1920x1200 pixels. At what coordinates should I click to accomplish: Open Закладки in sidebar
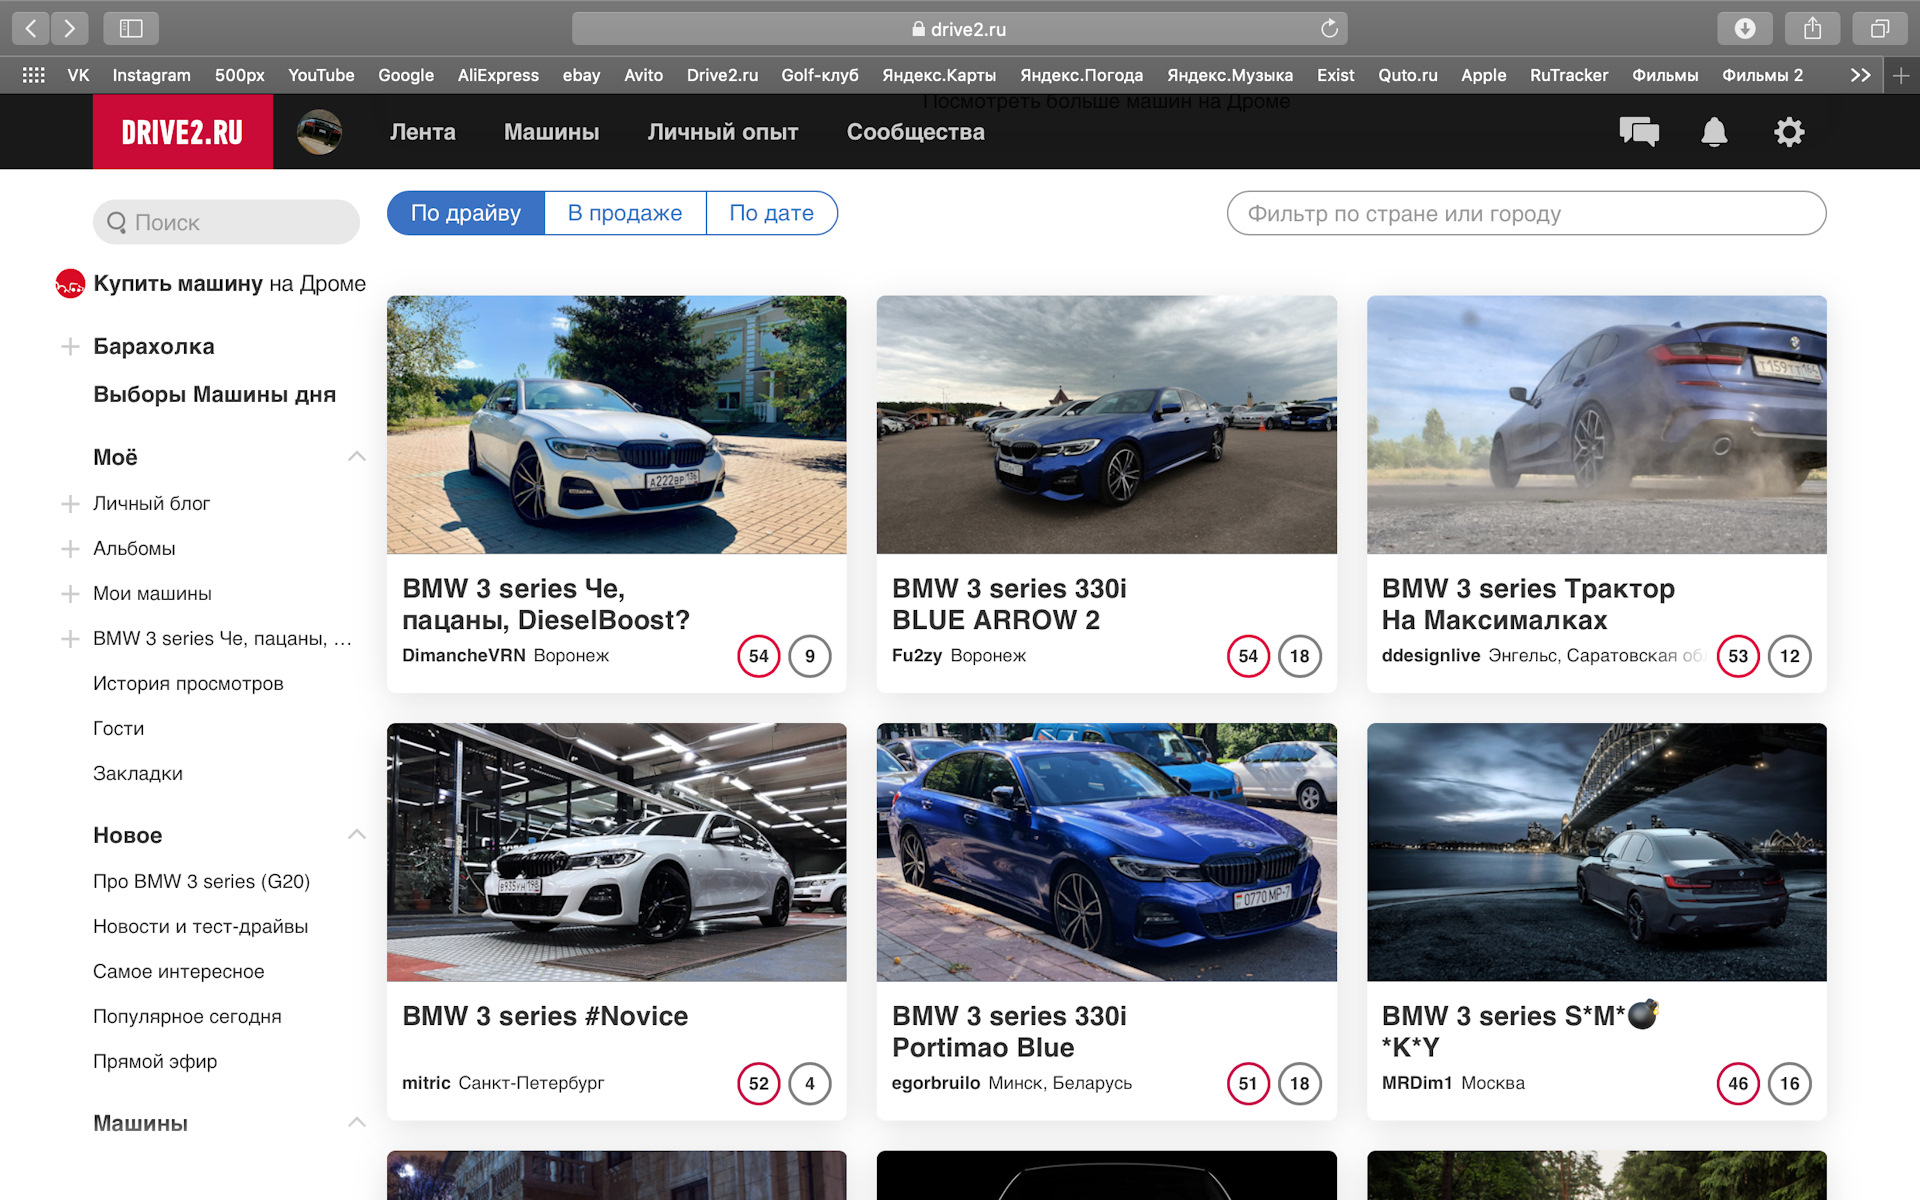(x=138, y=774)
